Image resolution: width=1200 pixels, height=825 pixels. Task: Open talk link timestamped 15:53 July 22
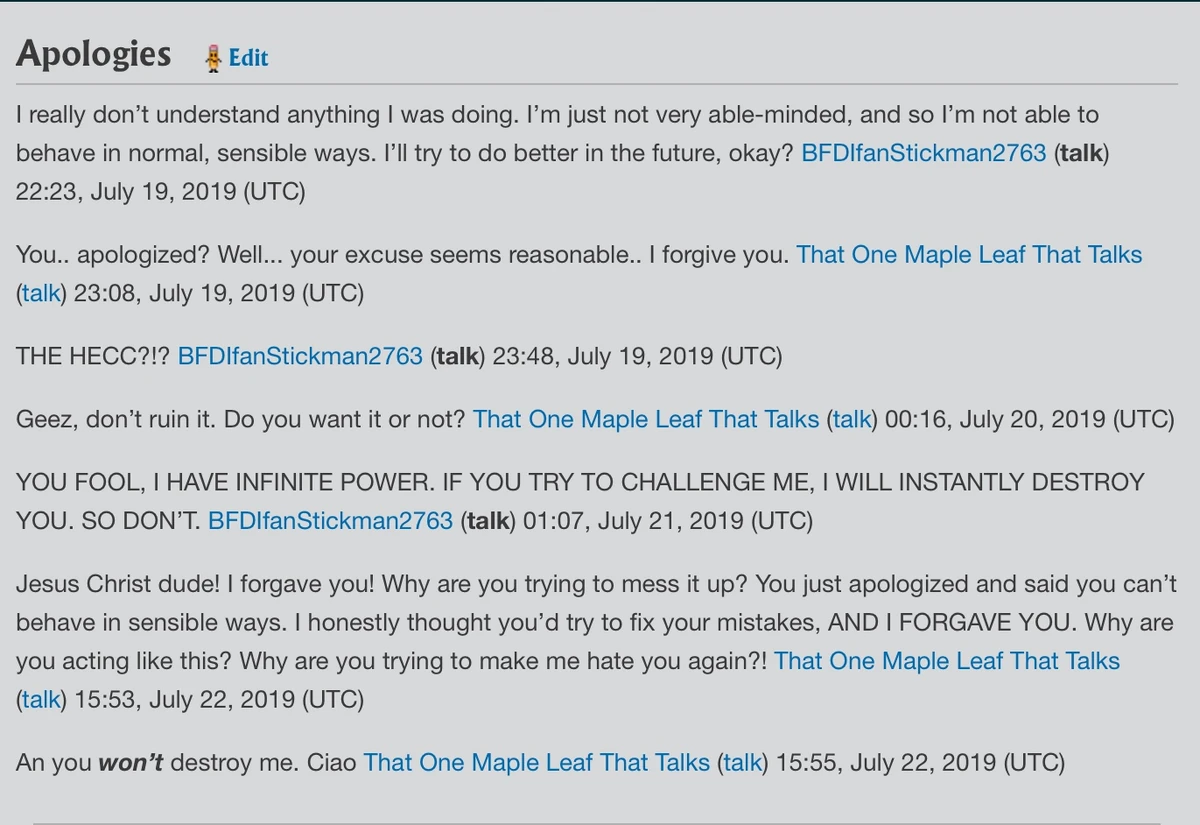(x=40, y=700)
